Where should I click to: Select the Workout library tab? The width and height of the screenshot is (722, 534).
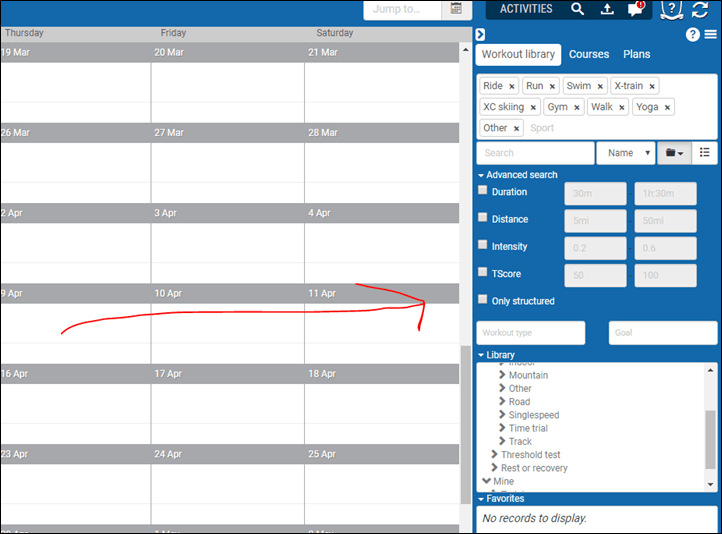(518, 54)
